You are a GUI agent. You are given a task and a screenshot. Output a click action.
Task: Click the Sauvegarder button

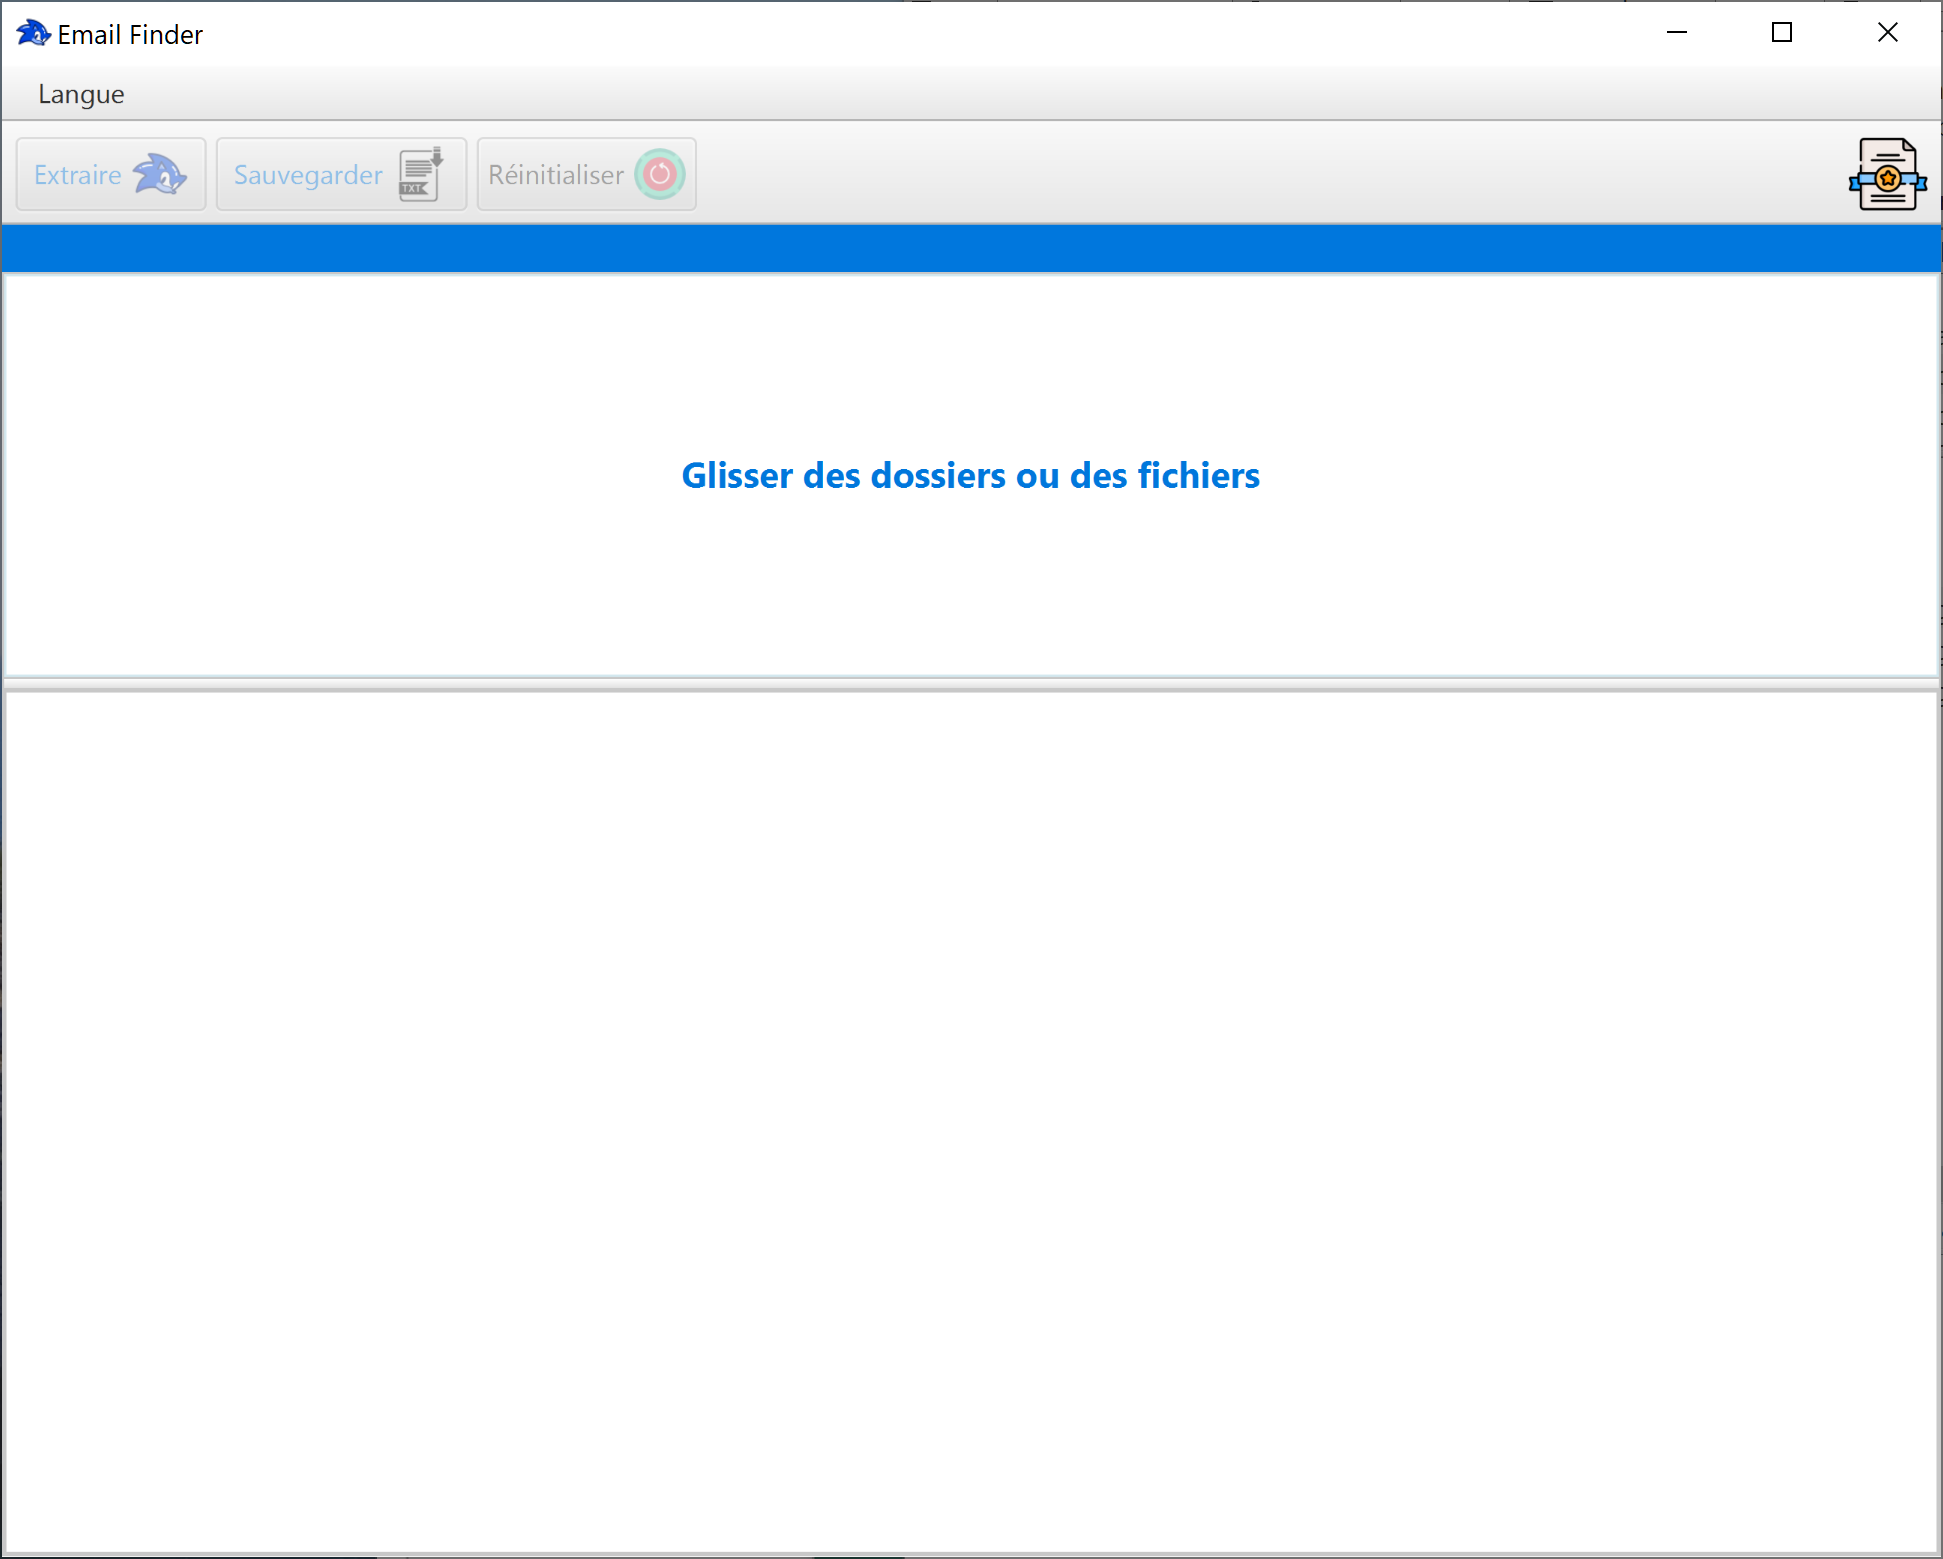(x=341, y=174)
